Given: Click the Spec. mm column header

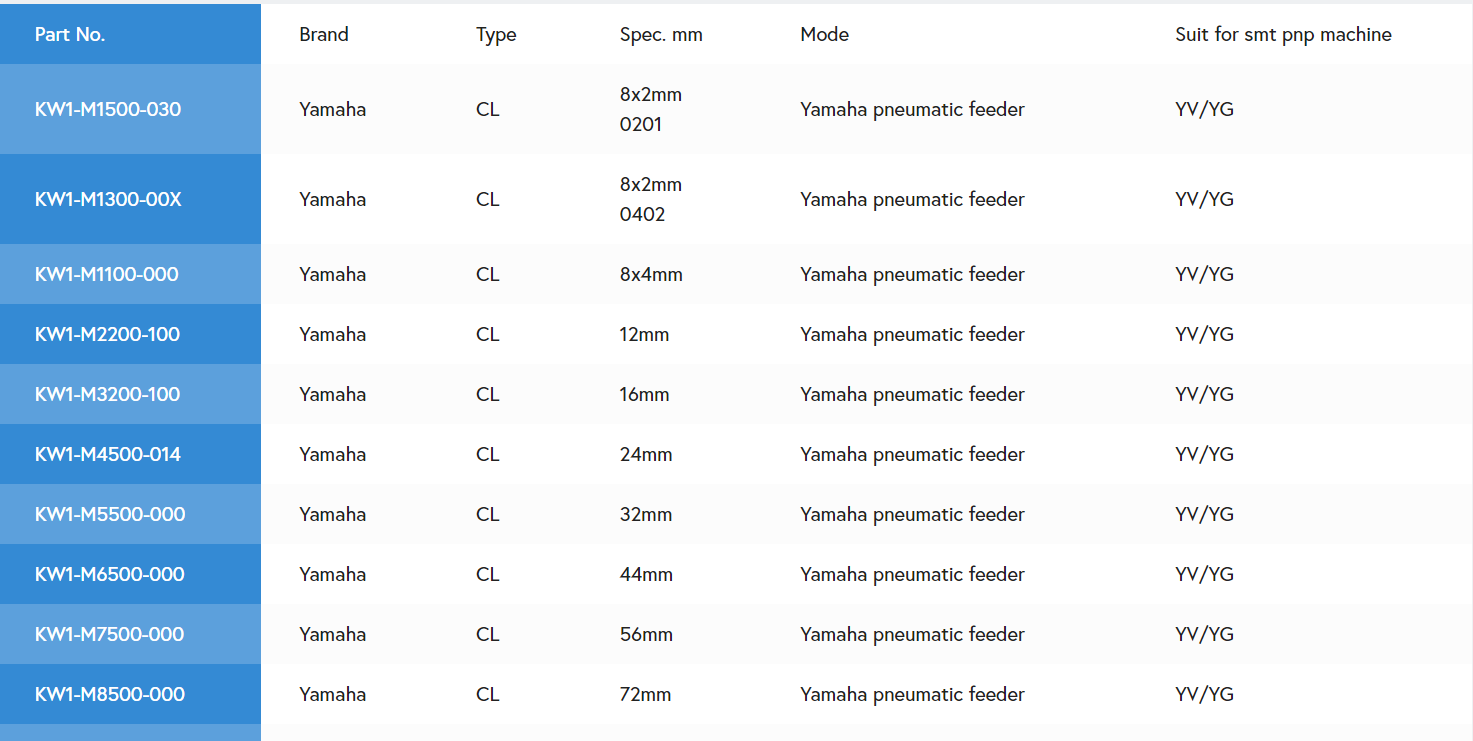Looking at the screenshot, I should [x=661, y=35].
